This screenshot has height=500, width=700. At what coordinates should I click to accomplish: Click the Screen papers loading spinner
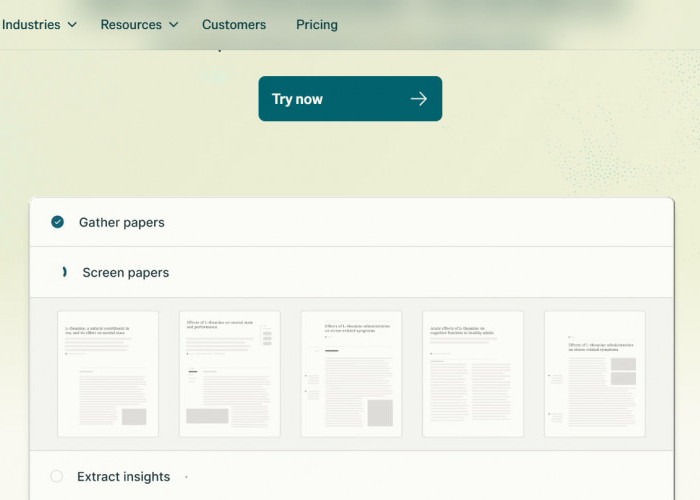pos(64,272)
